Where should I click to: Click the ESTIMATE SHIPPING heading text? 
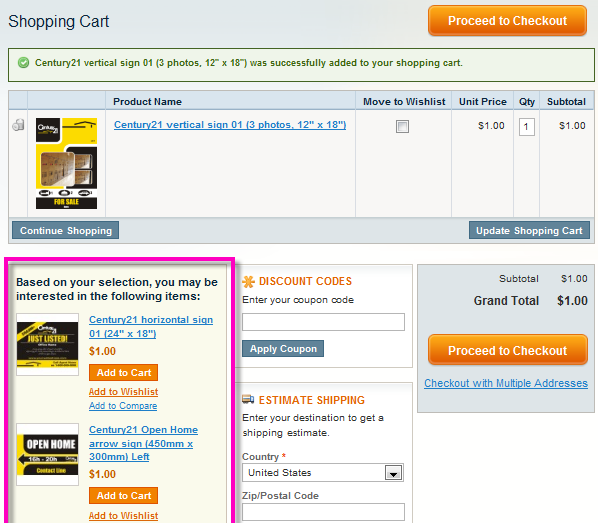312,400
